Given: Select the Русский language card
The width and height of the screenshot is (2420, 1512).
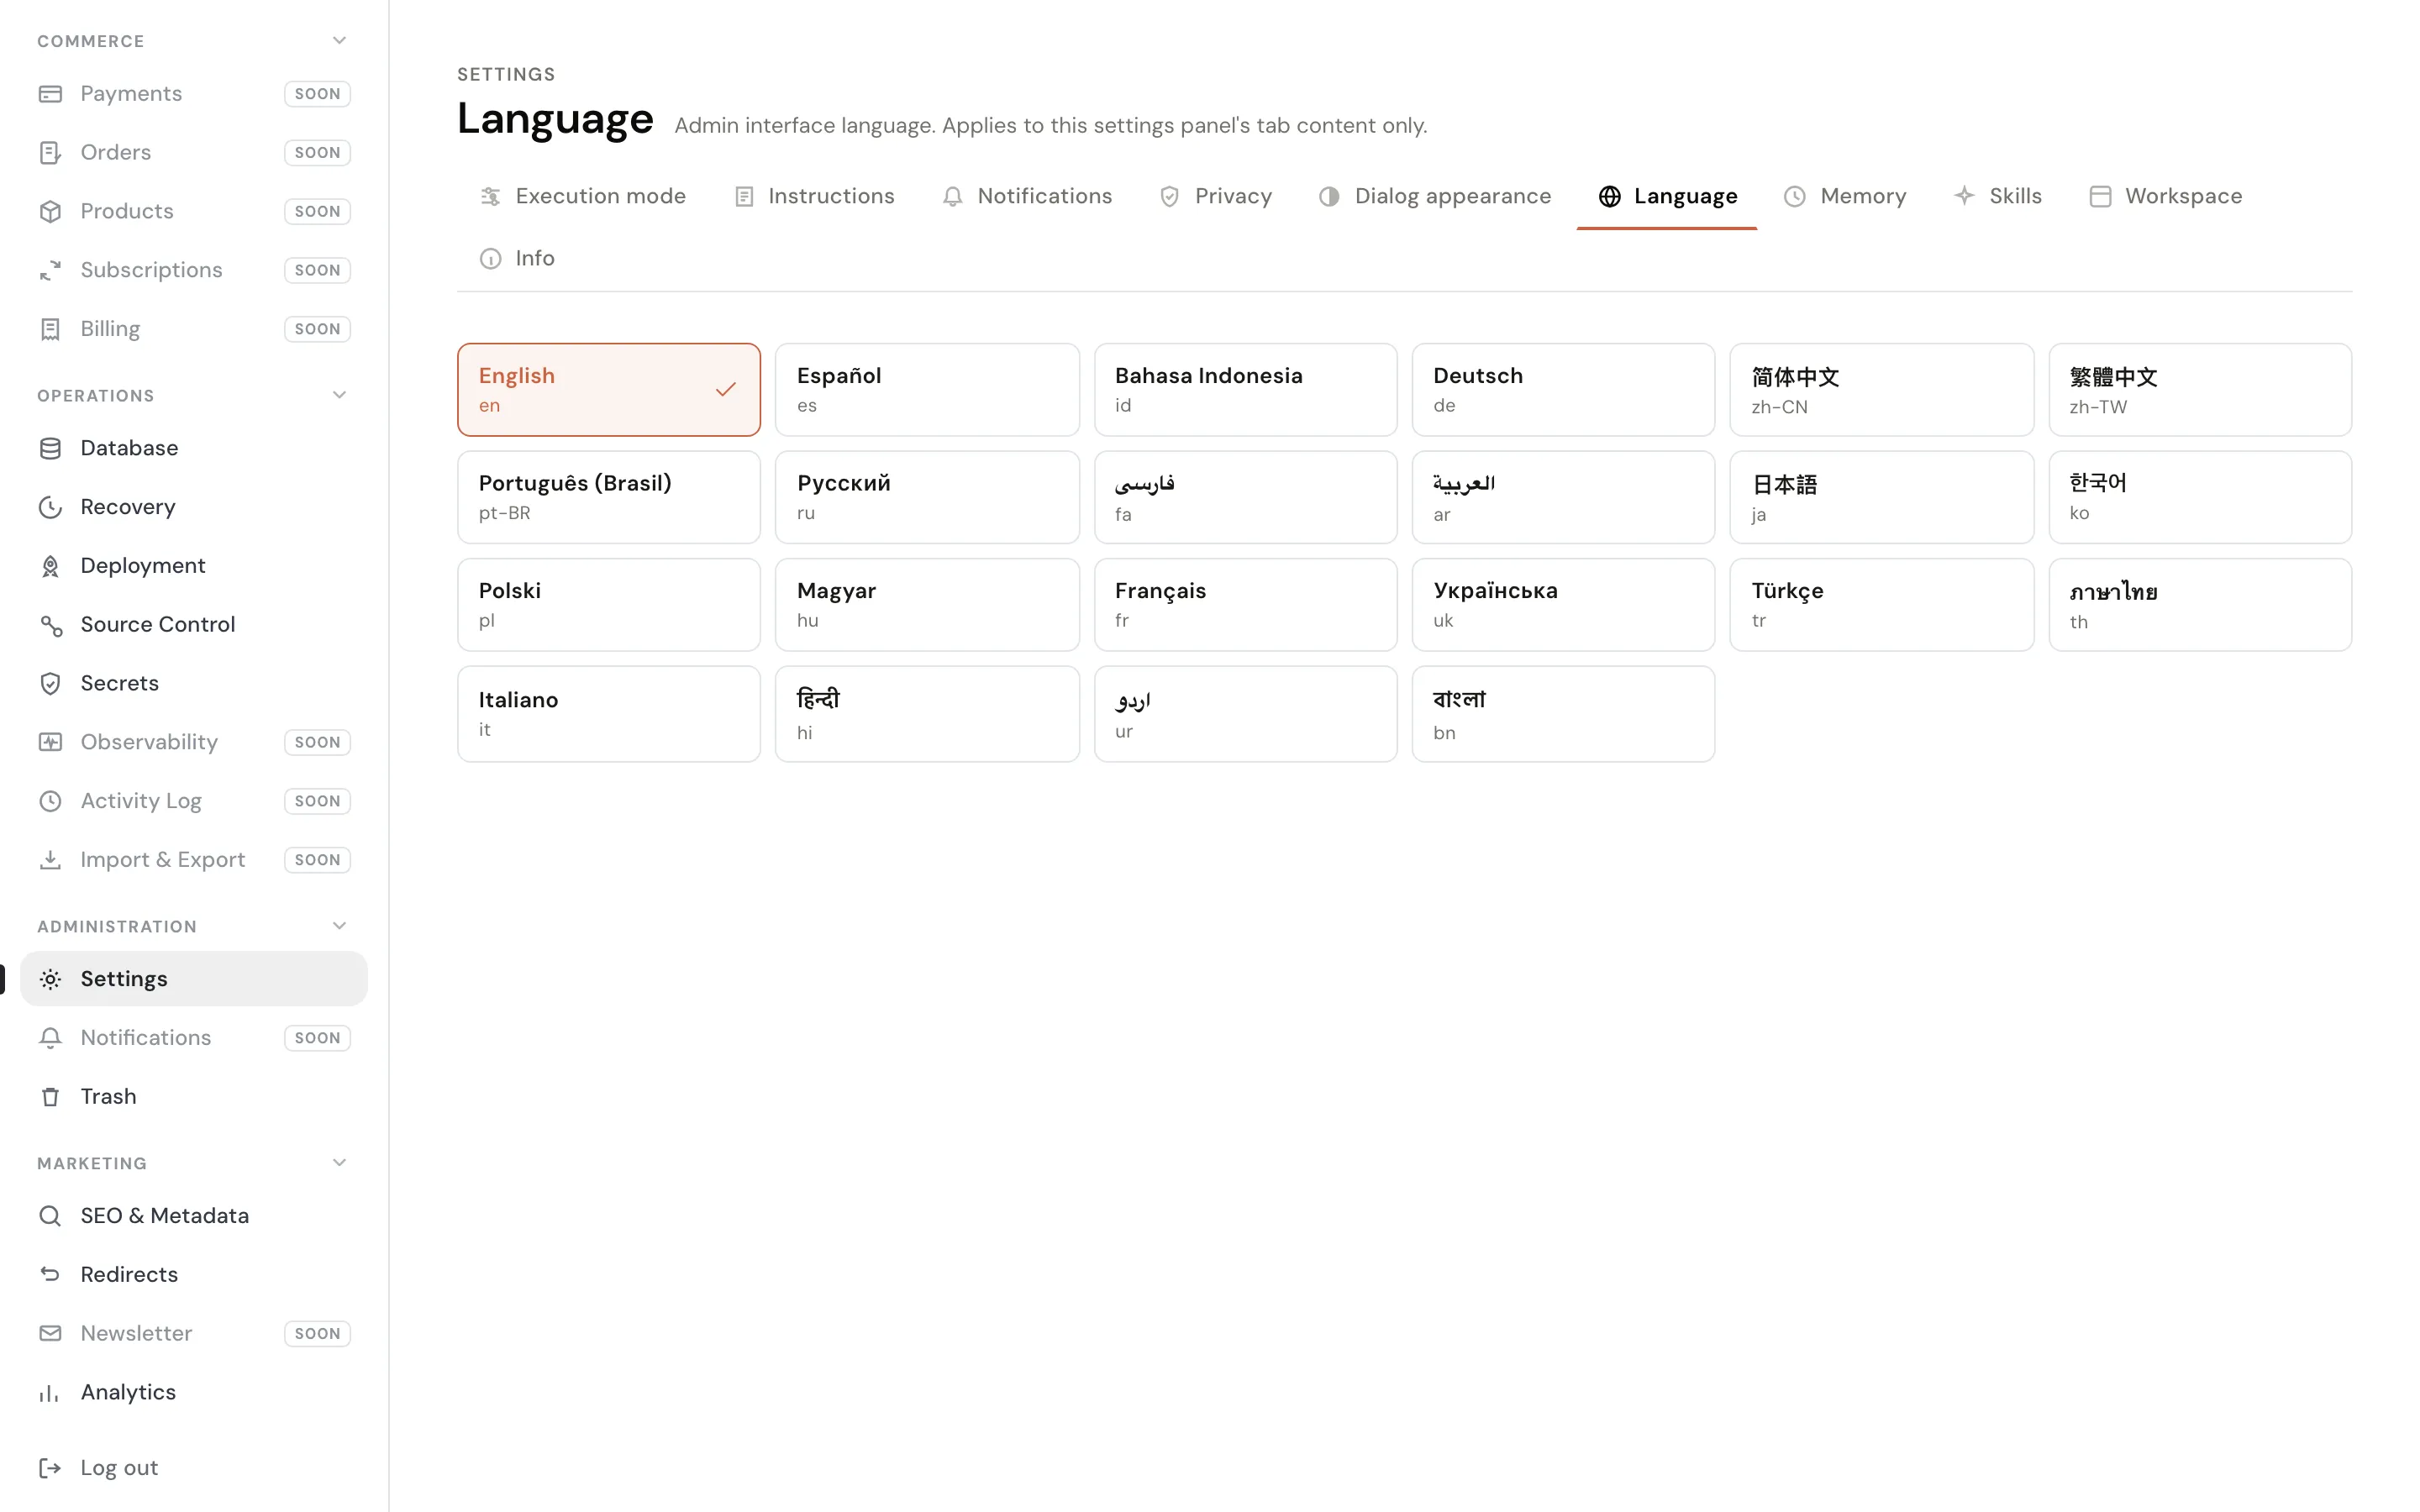Looking at the screenshot, I should click(927, 497).
